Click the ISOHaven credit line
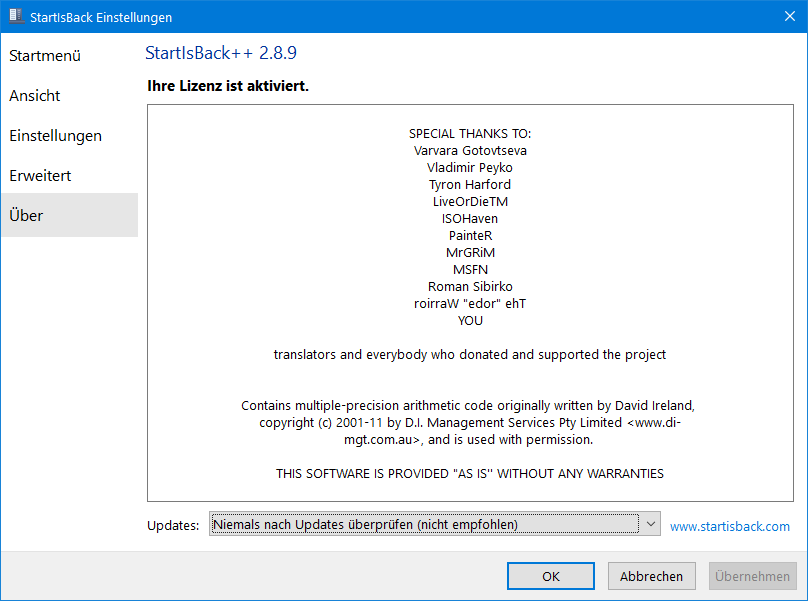808x601 pixels. 470,219
